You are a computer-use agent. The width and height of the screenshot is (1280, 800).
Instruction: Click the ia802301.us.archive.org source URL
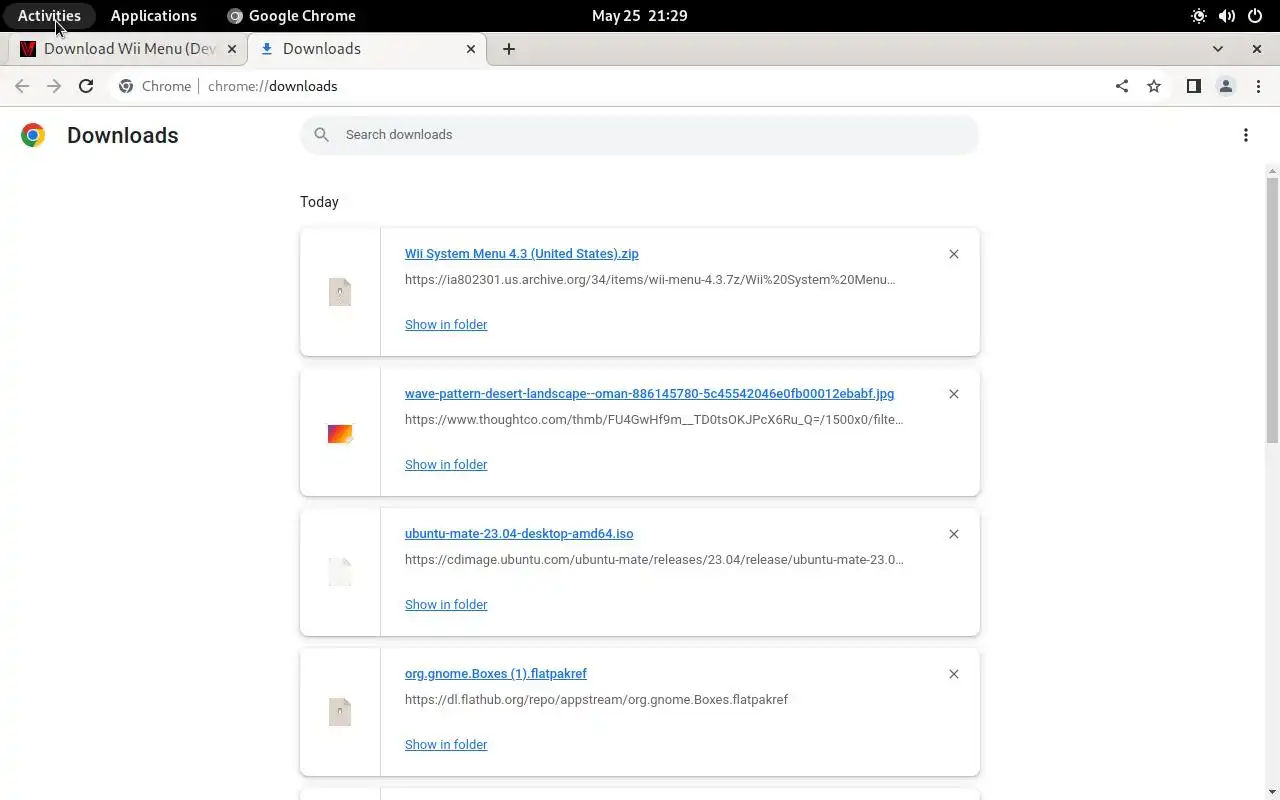tap(650, 280)
